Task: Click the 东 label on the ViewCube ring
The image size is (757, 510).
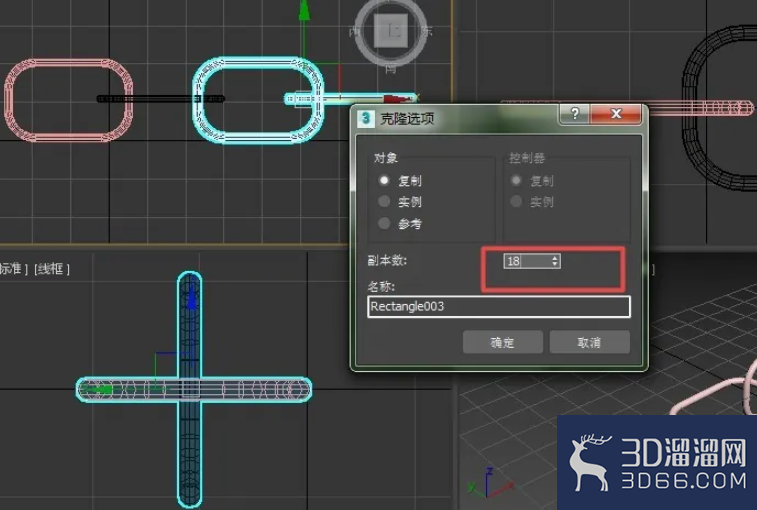Action: point(426,31)
